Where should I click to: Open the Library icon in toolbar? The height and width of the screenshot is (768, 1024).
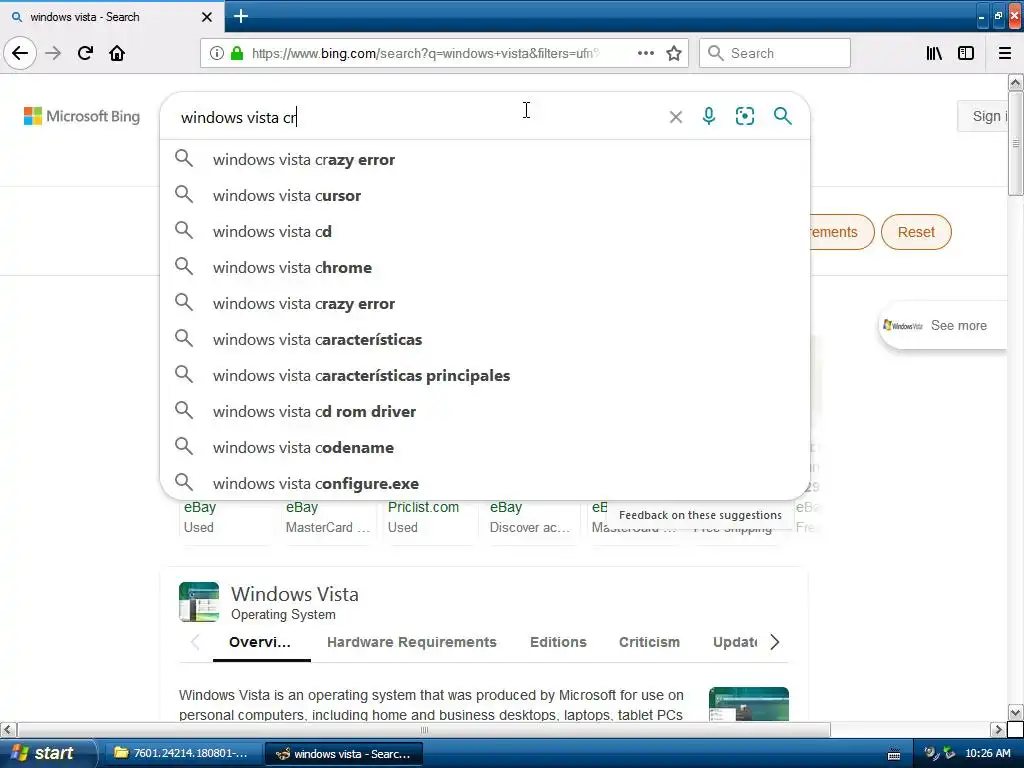[x=934, y=53]
